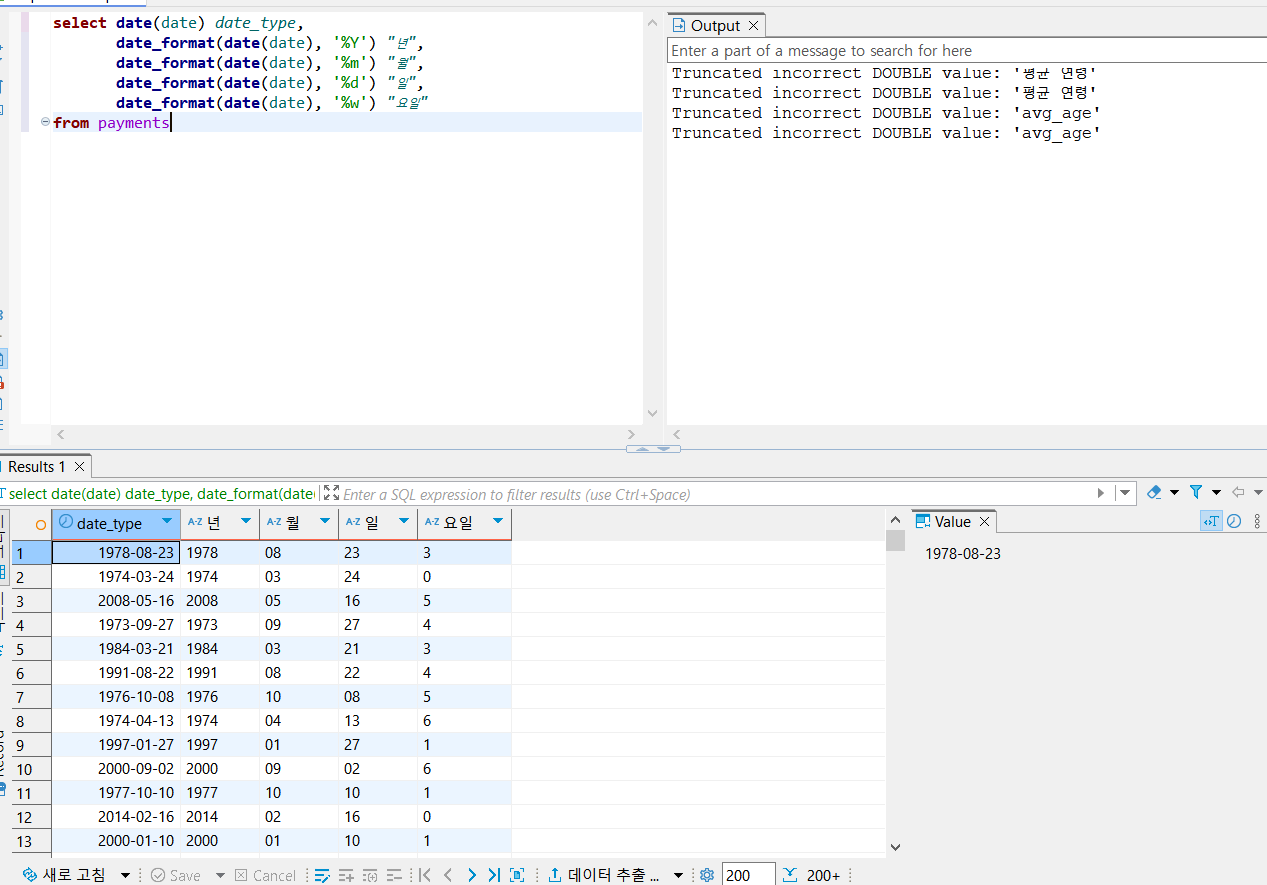
Task: Click the record mode toggle icon
Action: coord(517,875)
